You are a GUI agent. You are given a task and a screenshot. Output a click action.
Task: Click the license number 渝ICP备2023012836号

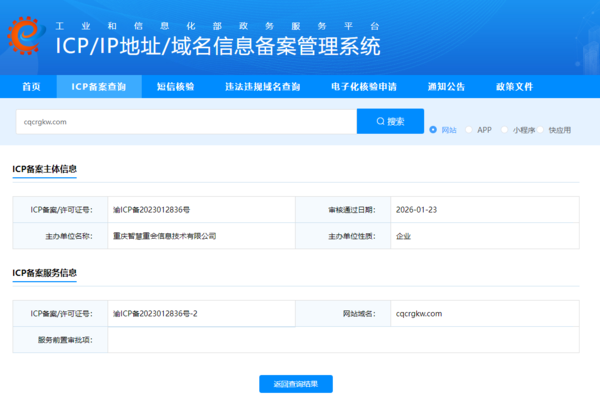pos(151,210)
